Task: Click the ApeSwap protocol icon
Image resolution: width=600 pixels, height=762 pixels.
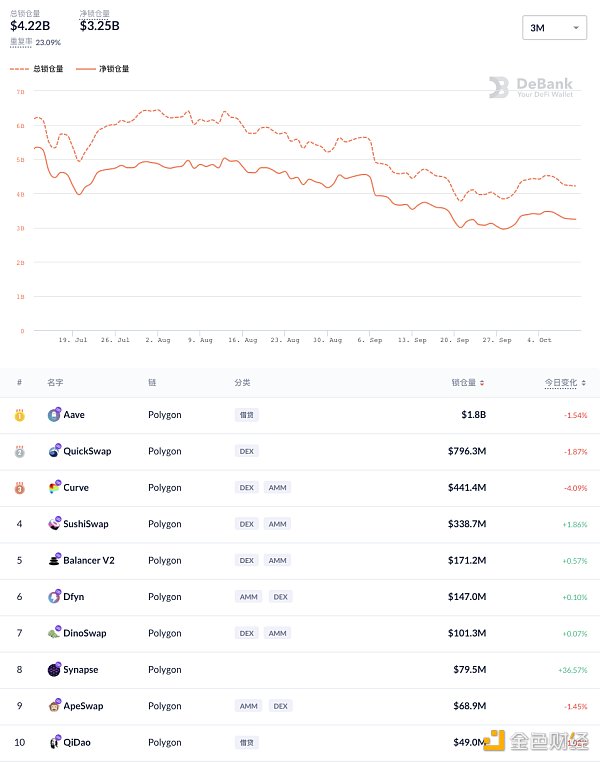Action: (54, 706)
